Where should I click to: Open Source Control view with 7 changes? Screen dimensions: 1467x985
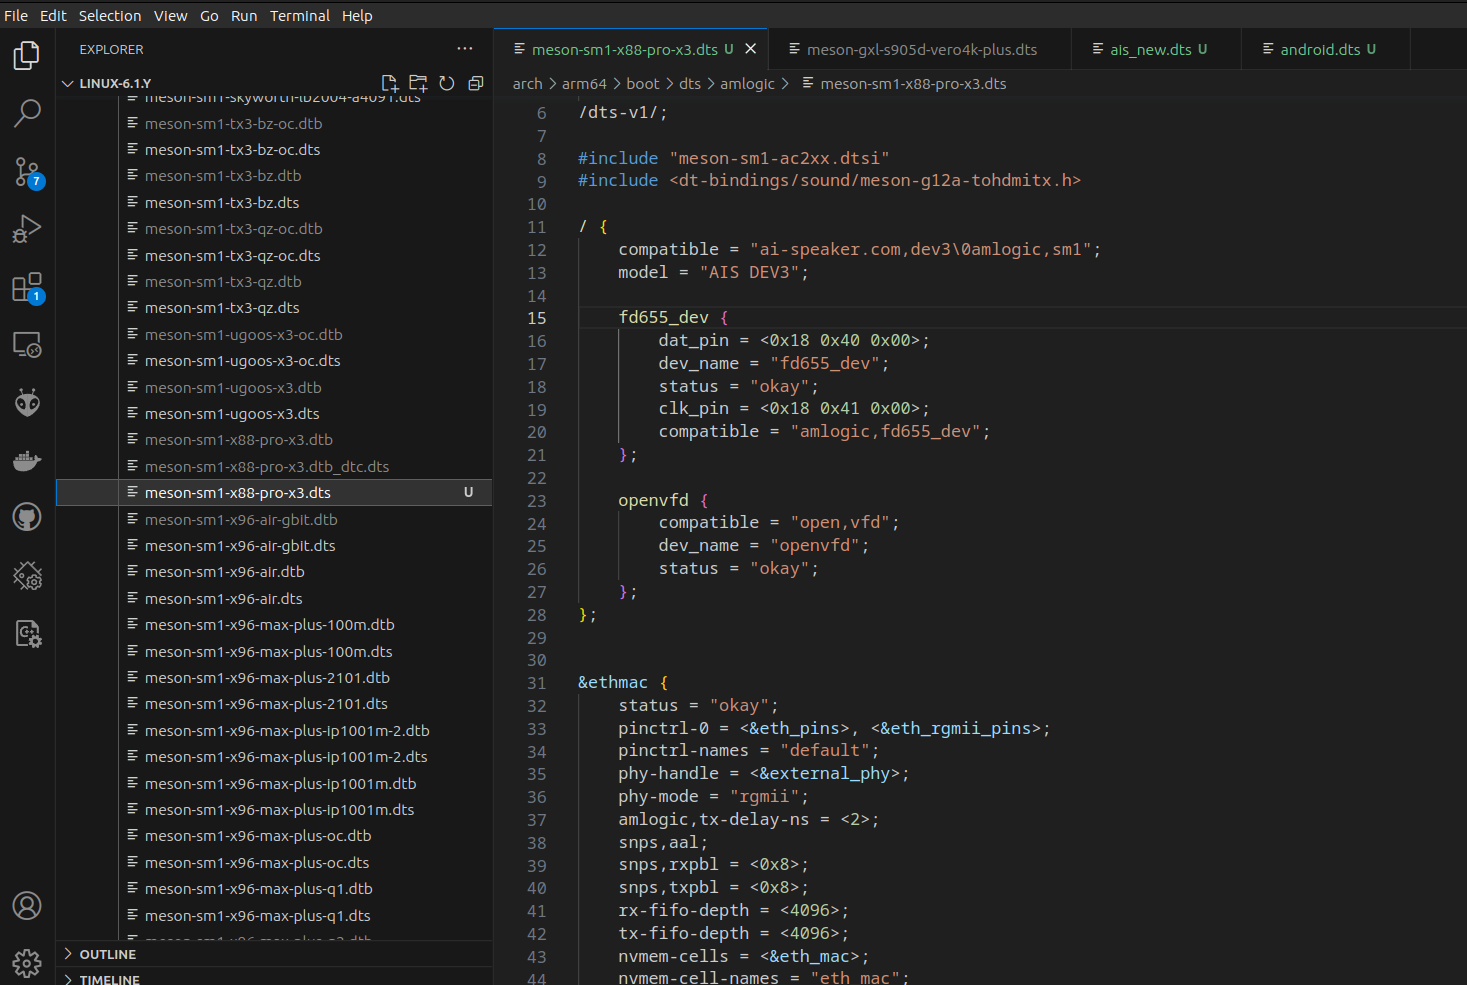tap(27, 172)
